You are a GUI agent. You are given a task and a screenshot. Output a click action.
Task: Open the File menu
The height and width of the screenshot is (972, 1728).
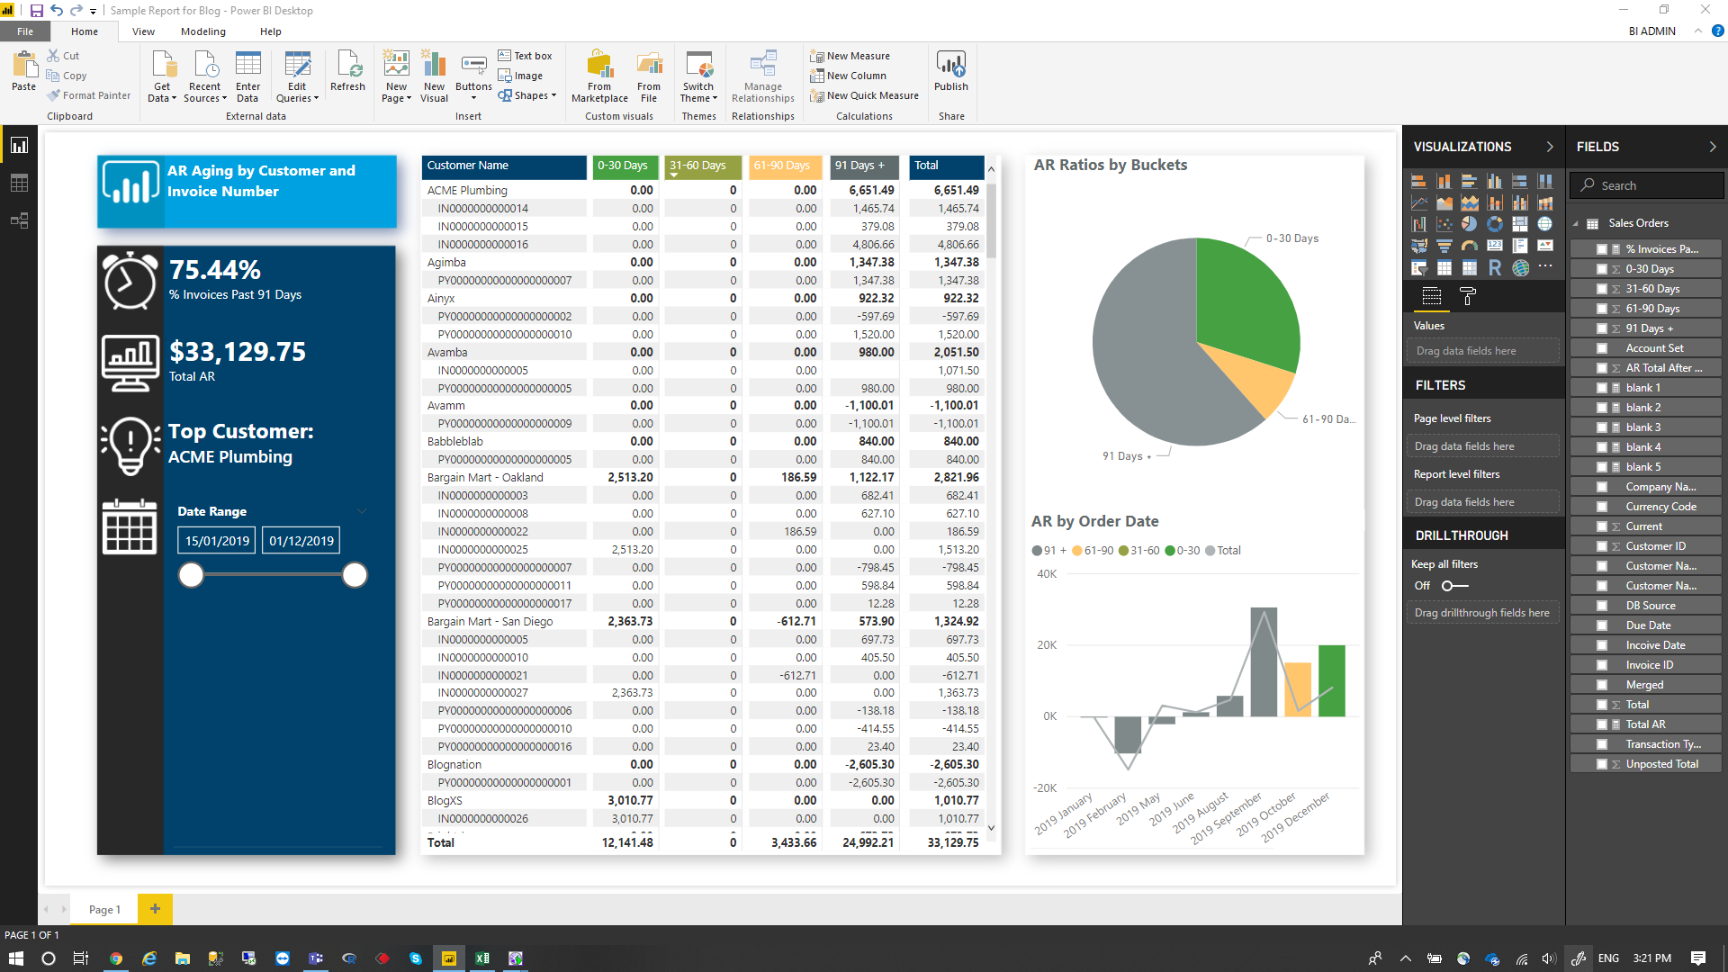[x=25, y=32]
